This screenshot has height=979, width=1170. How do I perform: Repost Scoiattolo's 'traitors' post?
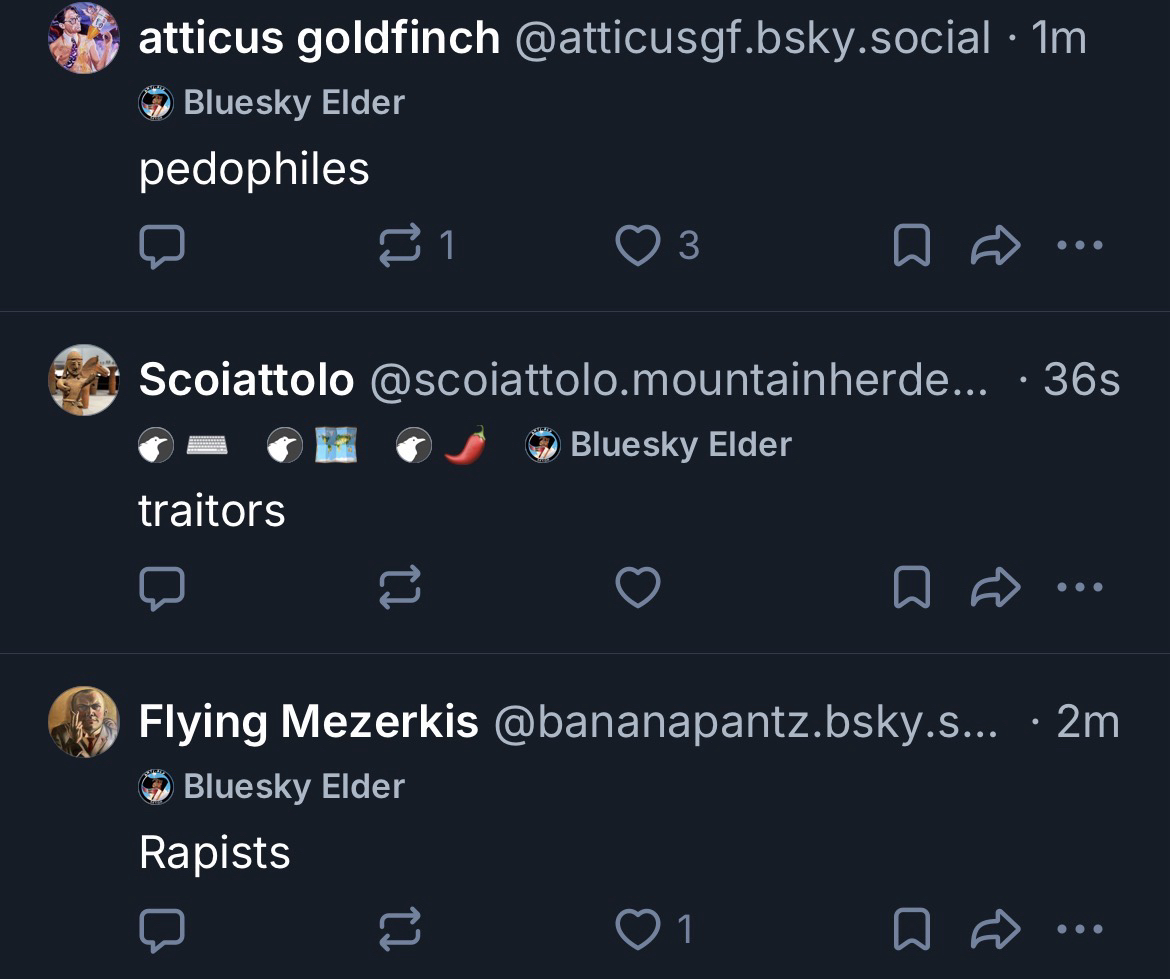400,588
